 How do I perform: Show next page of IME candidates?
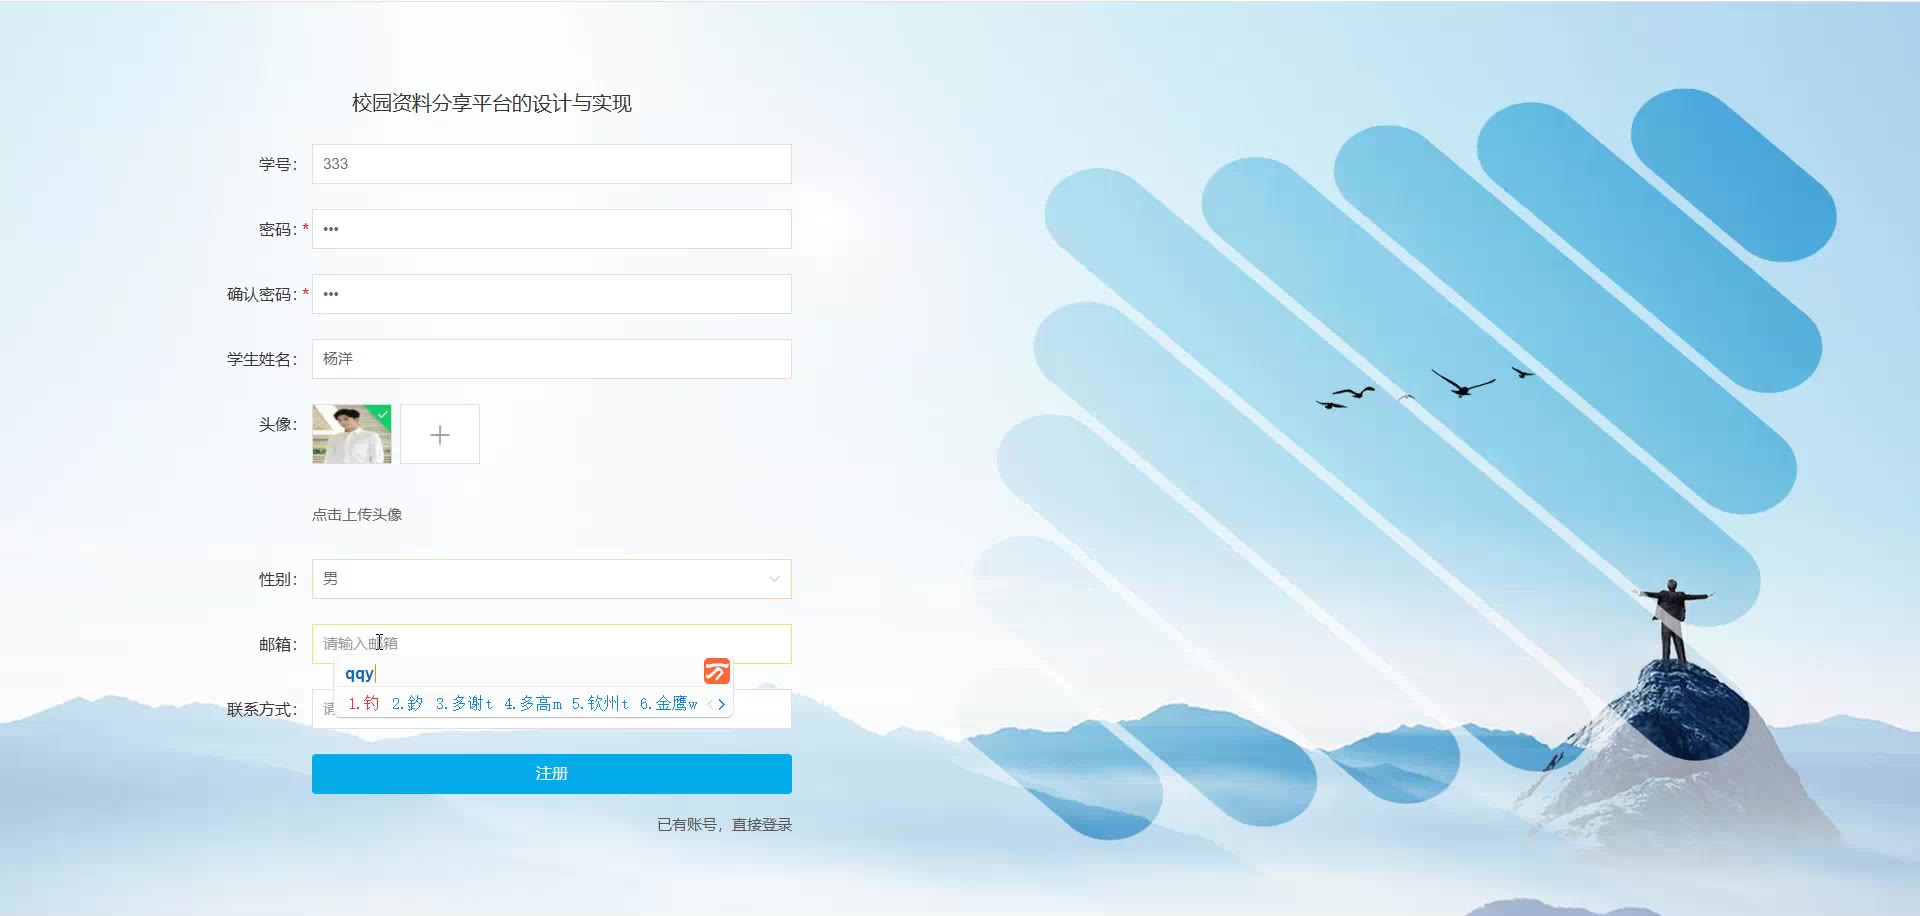coord(722,704)
